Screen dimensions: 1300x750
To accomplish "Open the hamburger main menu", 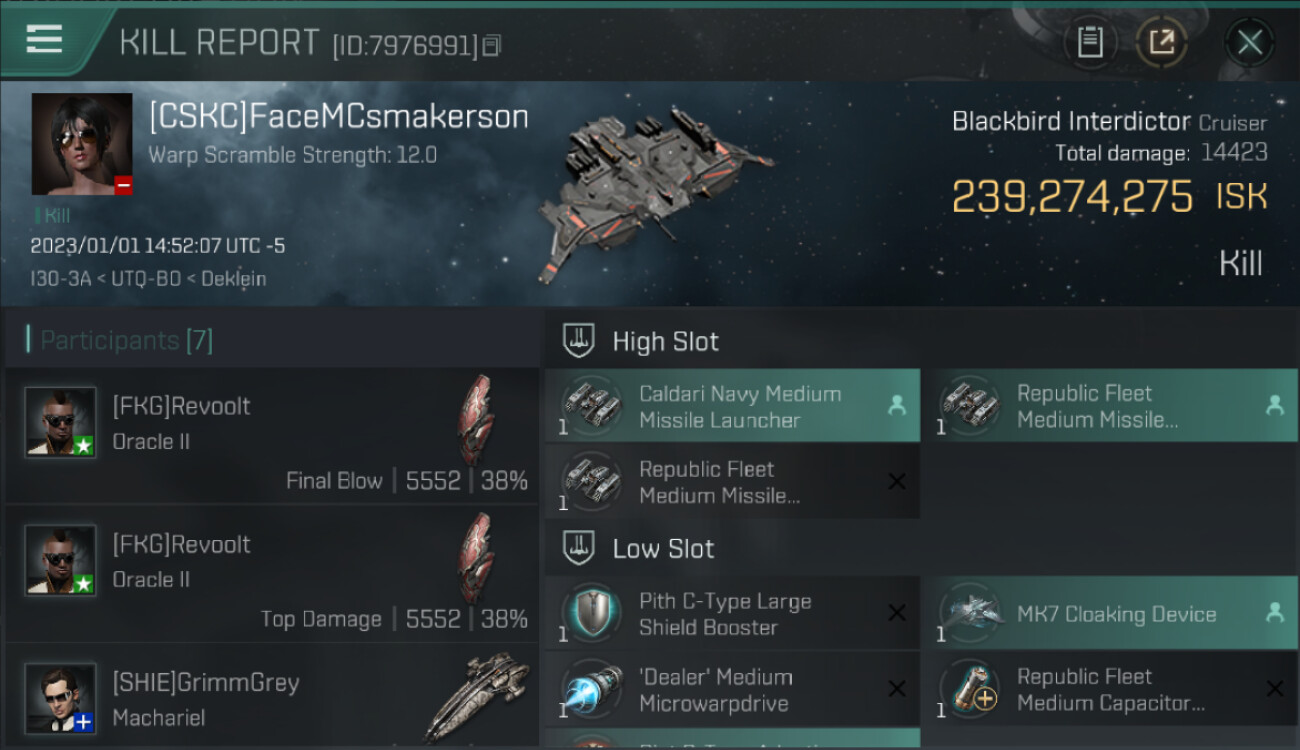I will (x=44, y=40).
